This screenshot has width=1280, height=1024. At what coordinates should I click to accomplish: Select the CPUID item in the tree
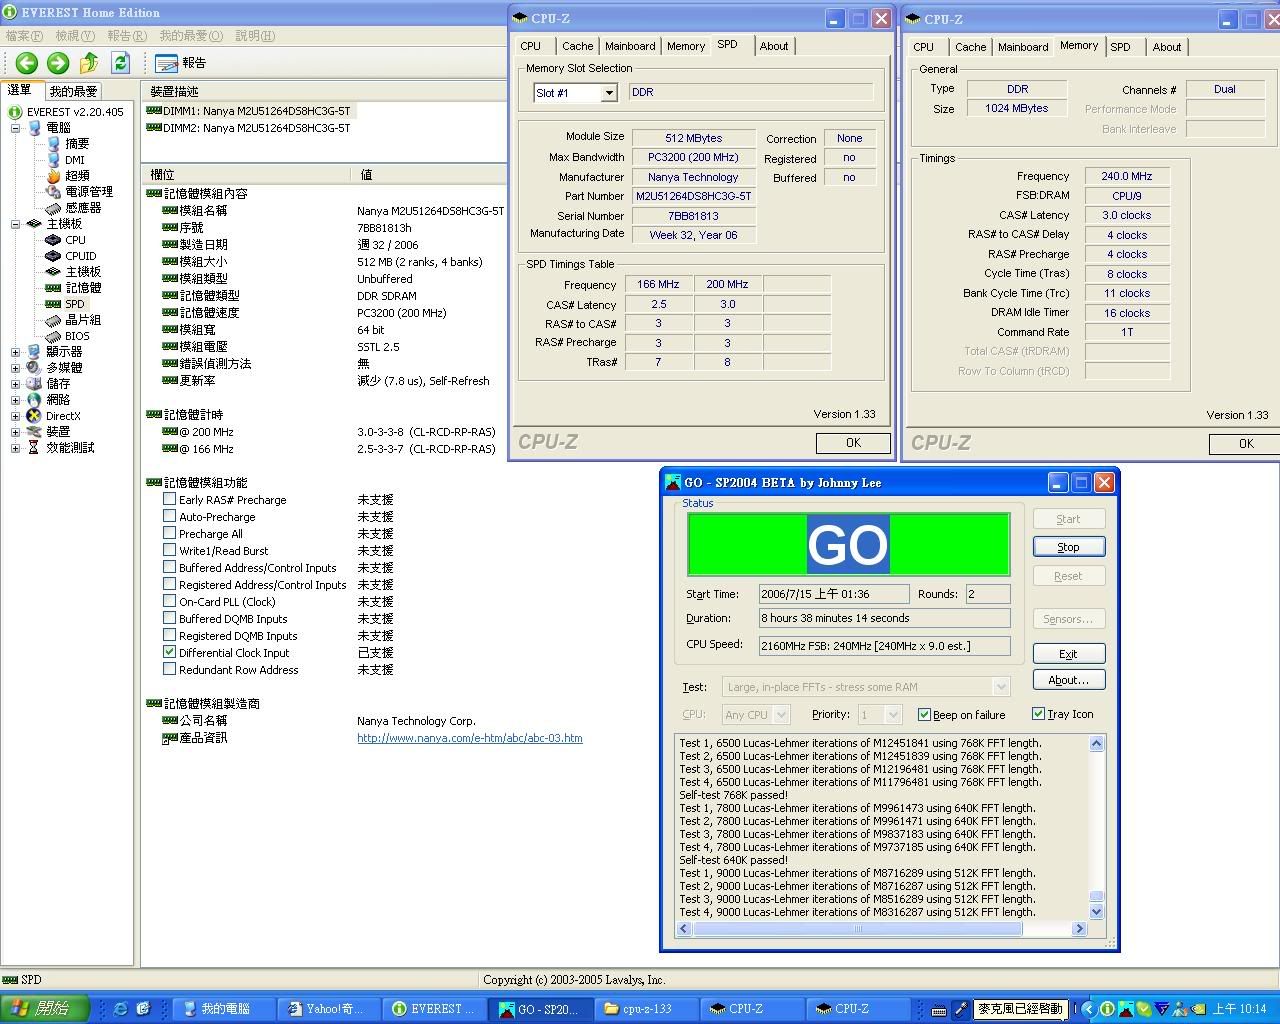tap(80, 256)
